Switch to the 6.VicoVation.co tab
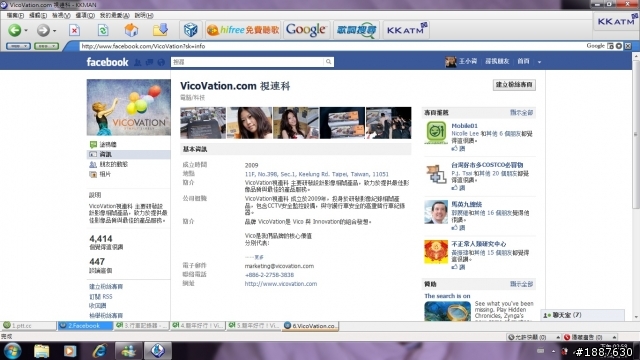Image resolution: width=640 pixels, height=360 pixels. [x=310, y=326]
